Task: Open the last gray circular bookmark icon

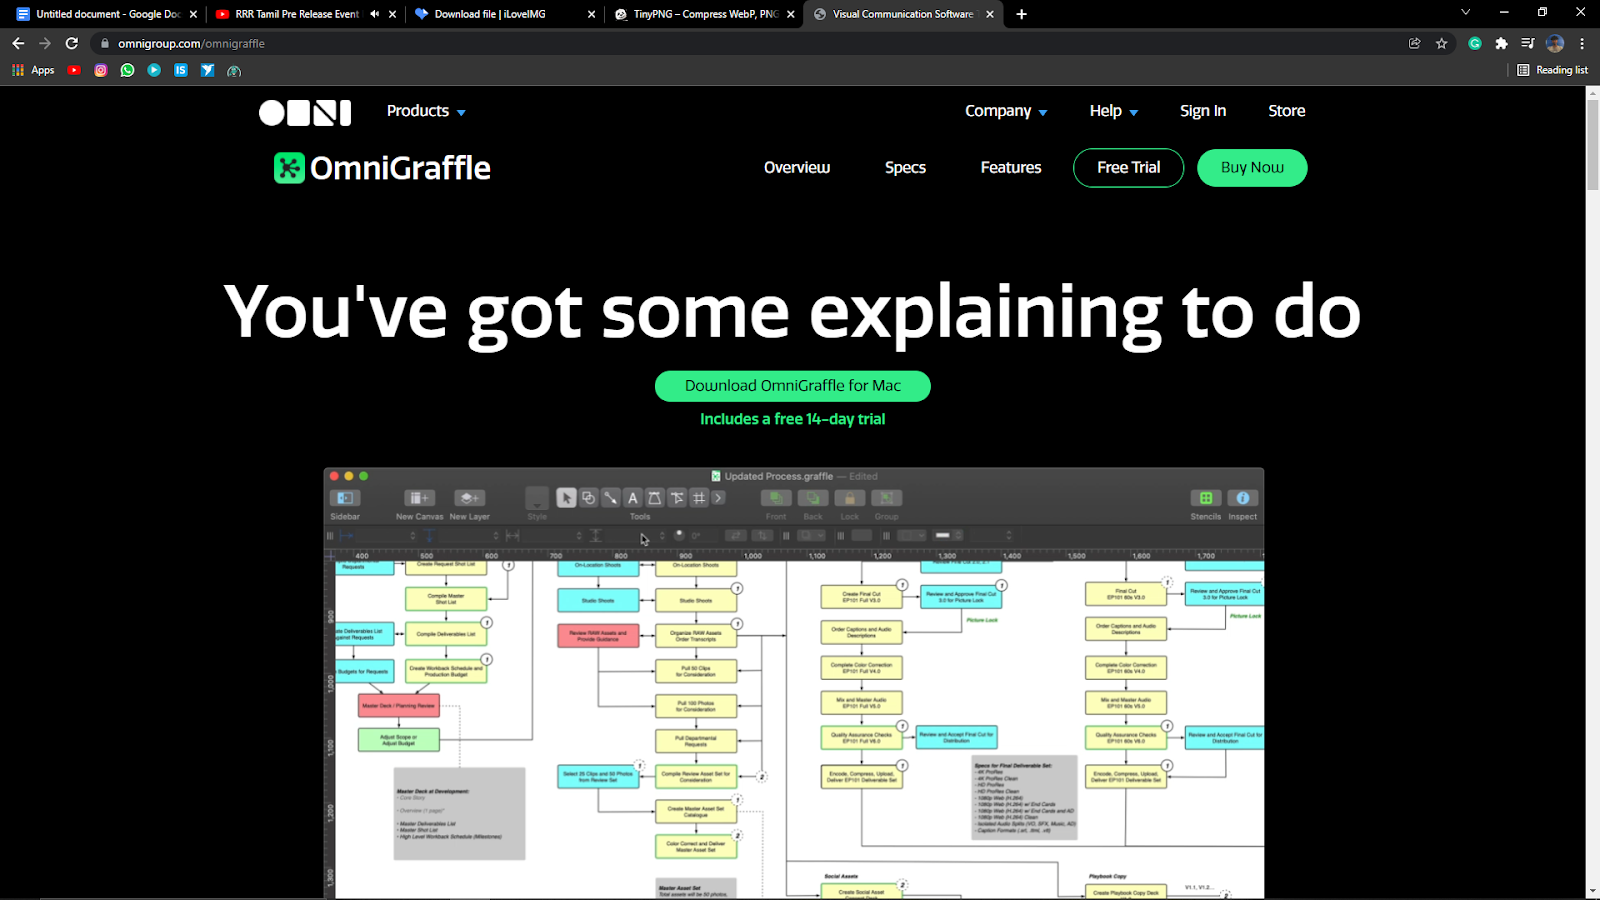Action: [234, 70]
